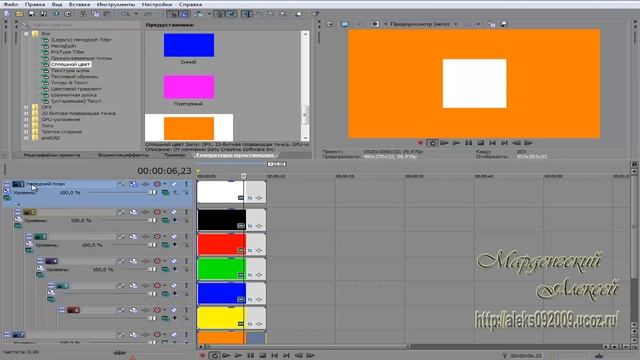This screenshot has width=640, height=360.
Task: Click track 1 level slider handle
Action: [x=152, y=193]
